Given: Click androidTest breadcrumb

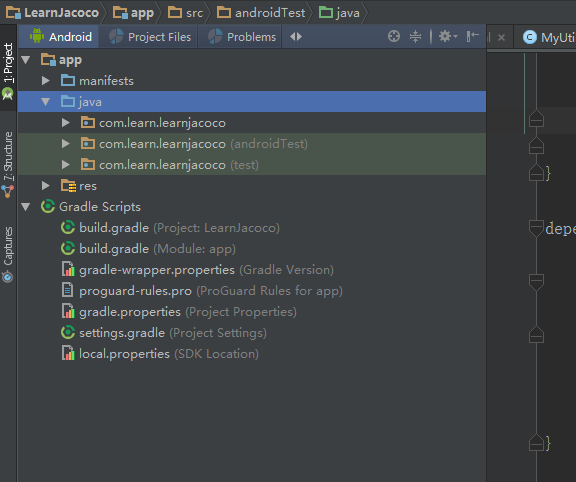Looking at the screenshot, I should (261, 12).
